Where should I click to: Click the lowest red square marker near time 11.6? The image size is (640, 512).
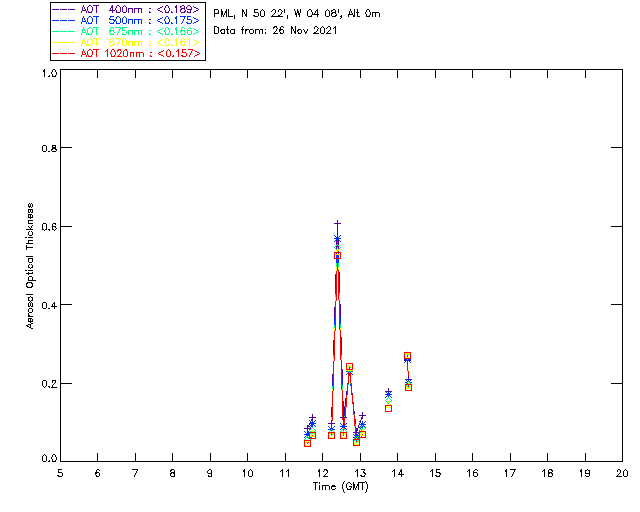(x=307, y=443)
